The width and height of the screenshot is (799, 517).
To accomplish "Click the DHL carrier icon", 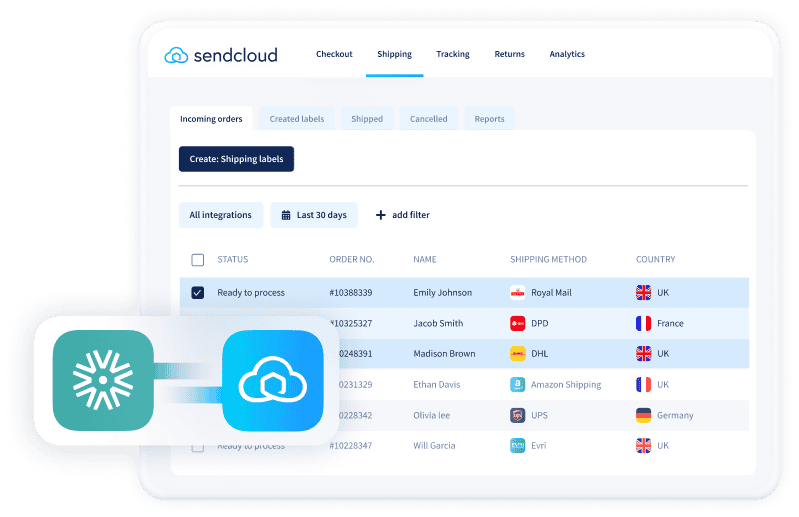I will (518, 353).
